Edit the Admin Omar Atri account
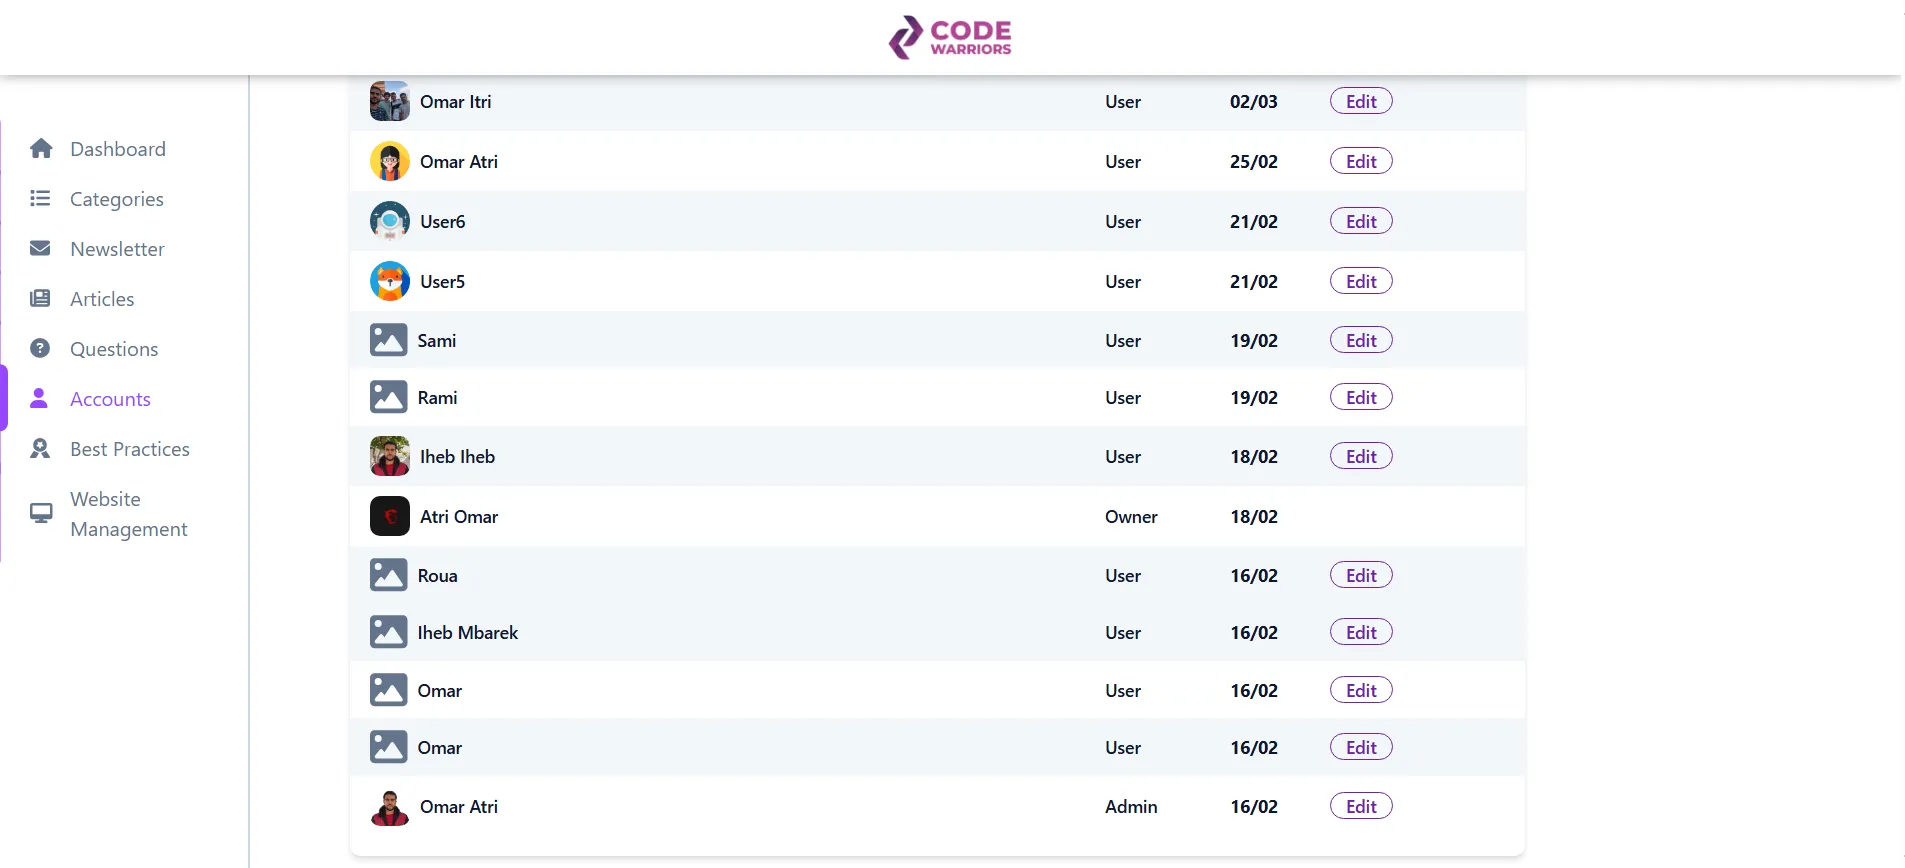 click(1360, 807)
